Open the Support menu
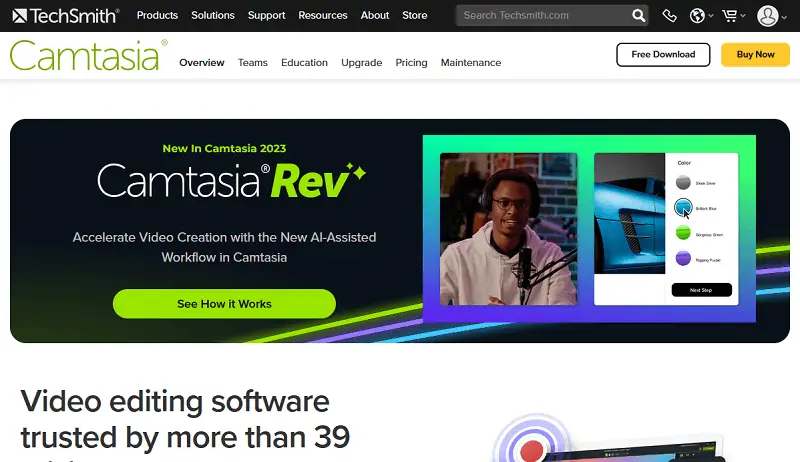800x462 pixels. click(x=266, y=15)
